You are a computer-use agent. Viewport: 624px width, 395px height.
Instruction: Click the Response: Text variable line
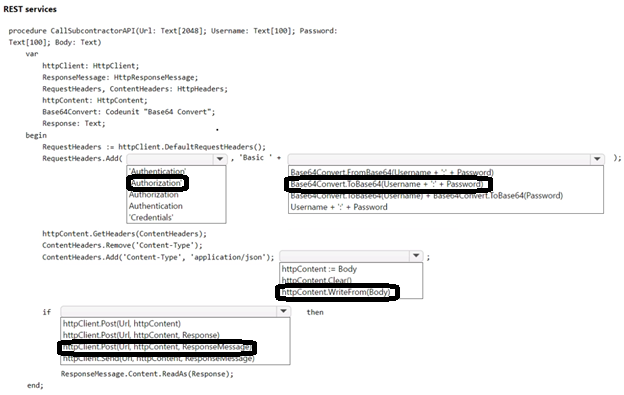pyautogui.click(x=74, y=124)
